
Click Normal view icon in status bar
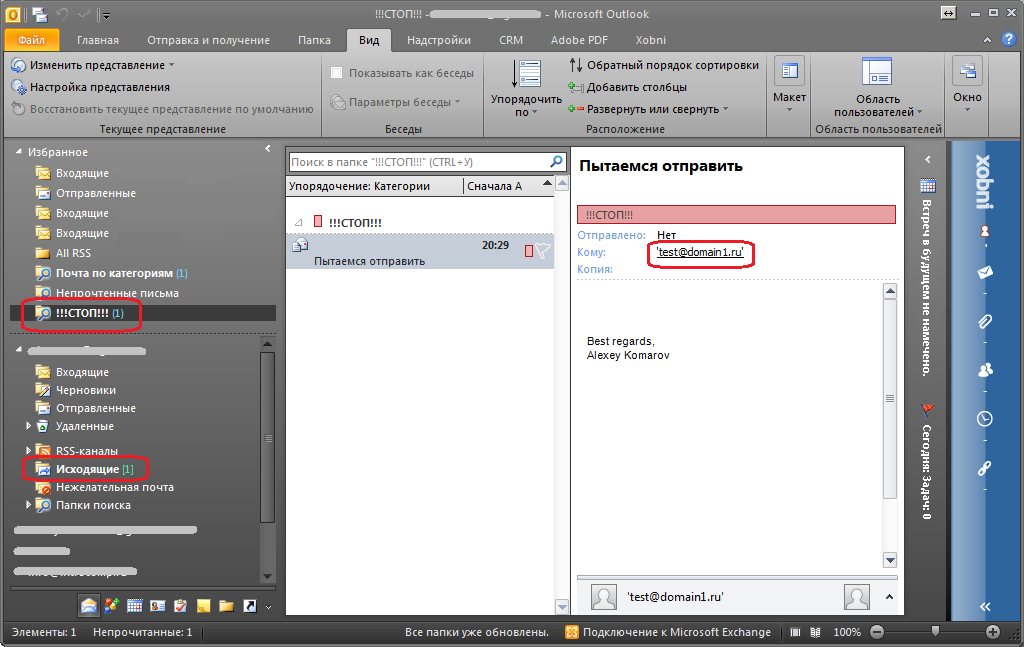click(x=795, y=632)
